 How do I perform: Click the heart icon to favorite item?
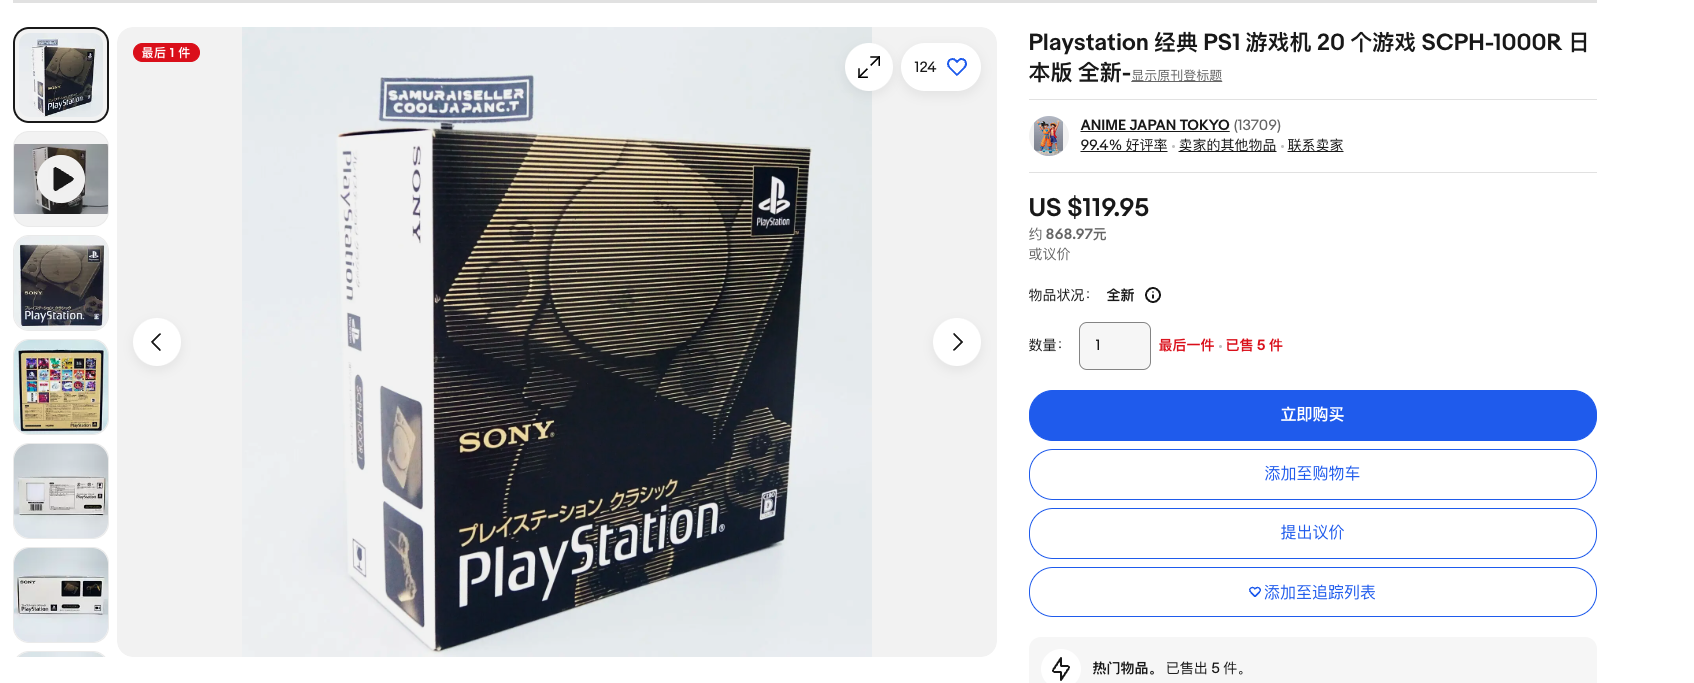point(957,67)
